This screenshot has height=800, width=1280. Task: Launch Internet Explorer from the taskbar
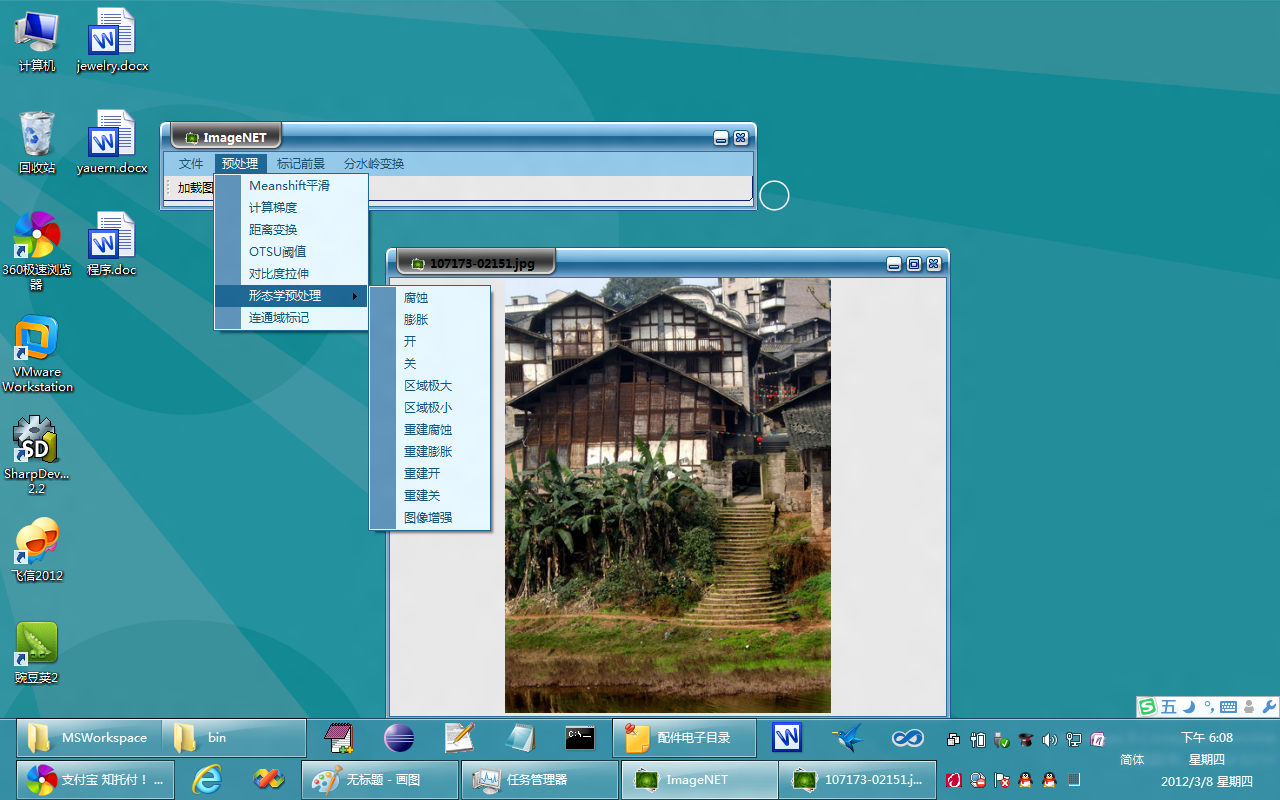click(207, 779)
